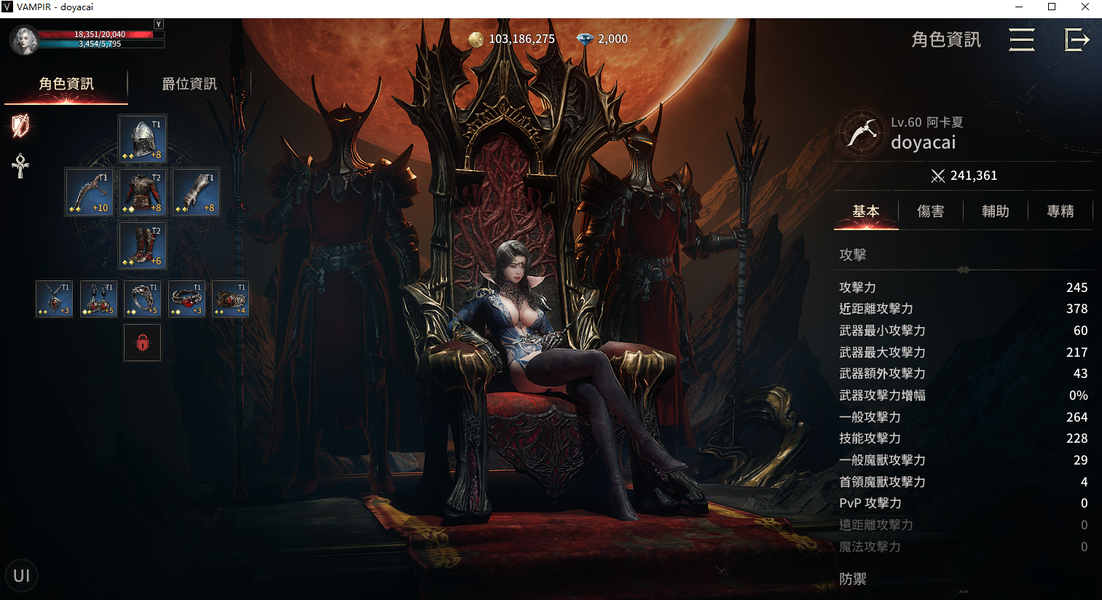
Task: Click the gold coin currency icon
Action: (476, 39)
